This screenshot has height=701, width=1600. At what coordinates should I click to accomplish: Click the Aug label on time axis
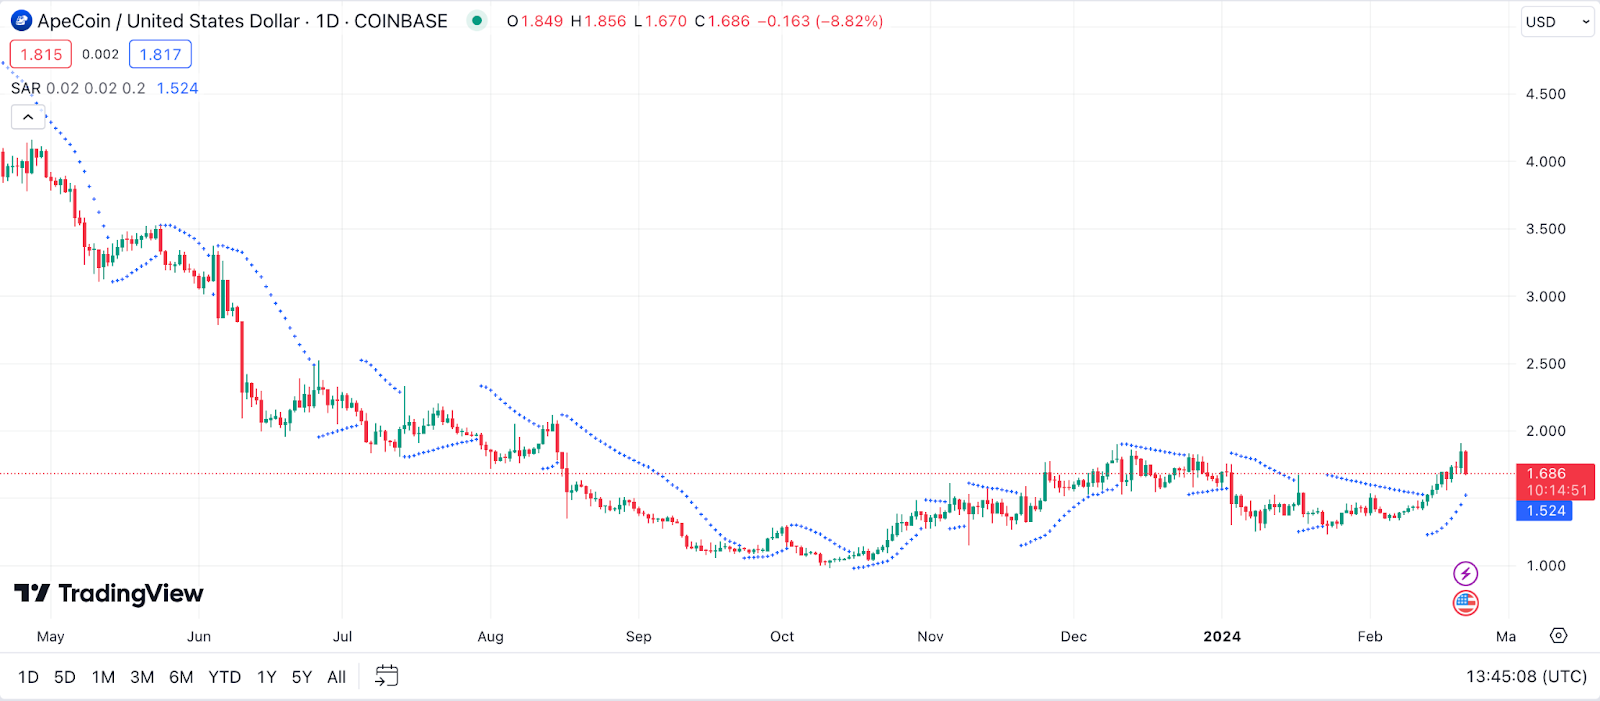(491, 636)
